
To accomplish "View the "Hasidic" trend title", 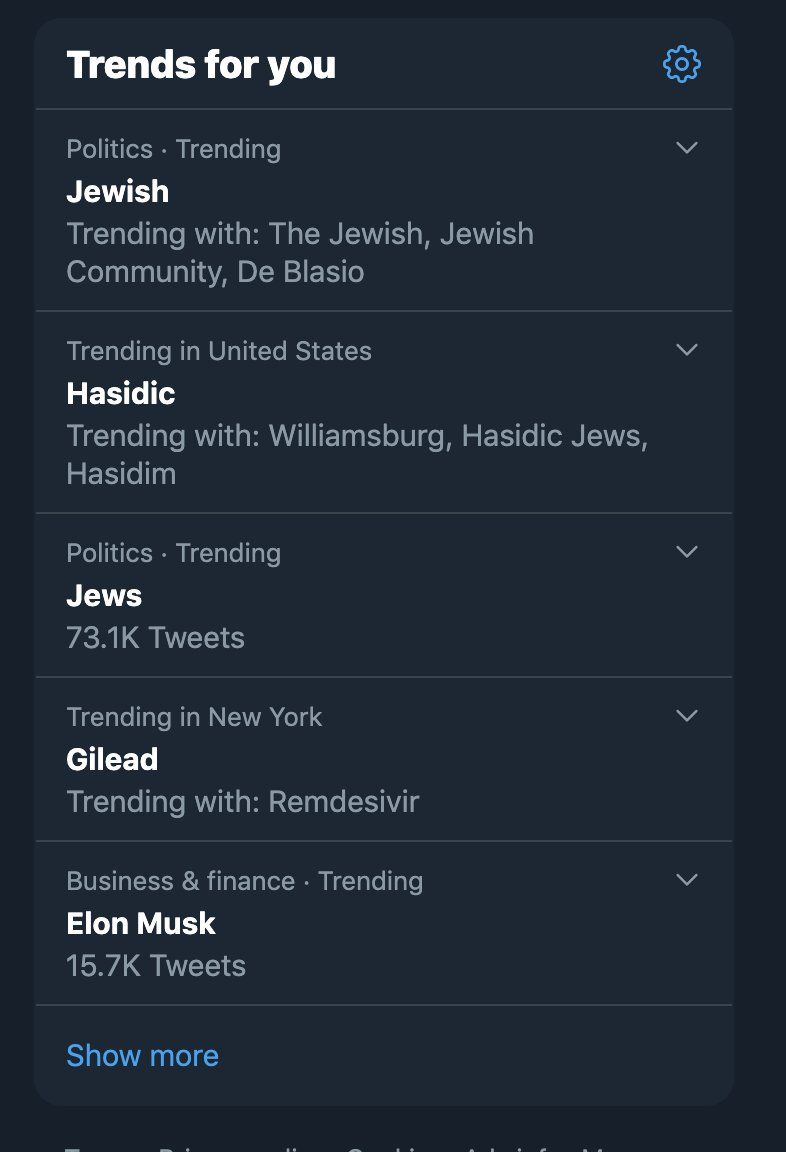I will coord(121,393).
